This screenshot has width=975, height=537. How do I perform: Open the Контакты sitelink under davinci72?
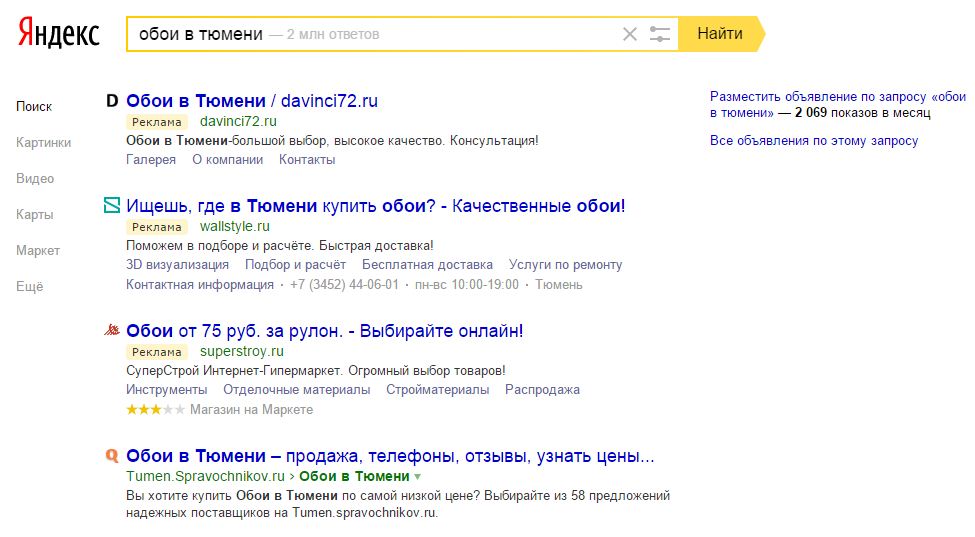307,160
